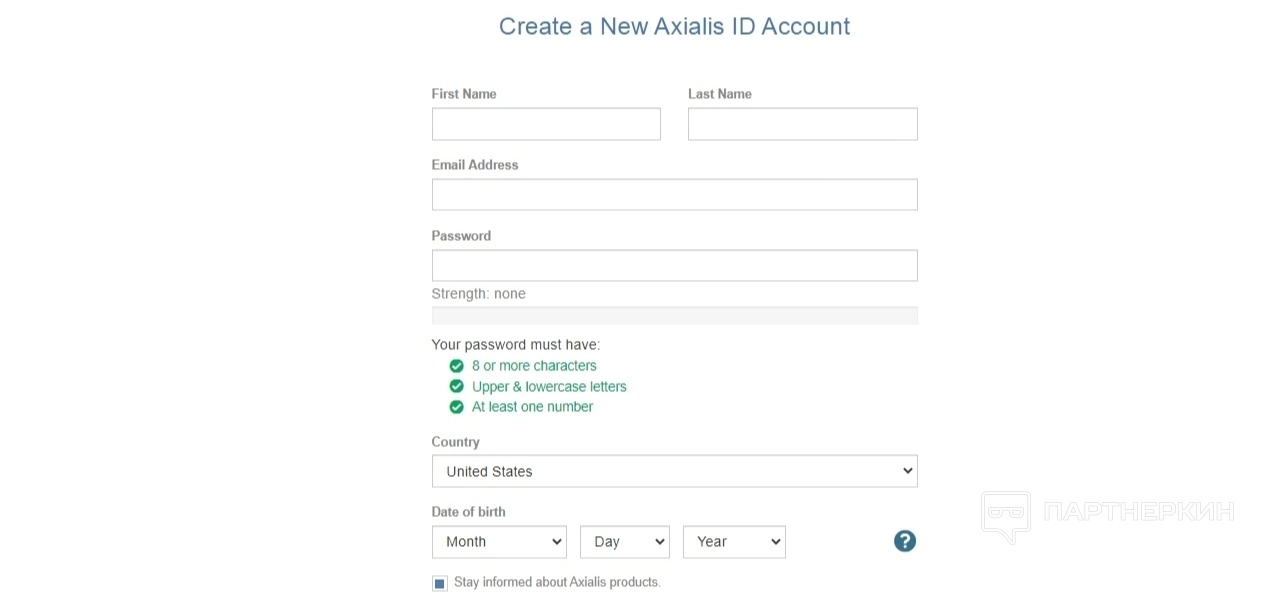Click the password strength meter bar
The image size is (1286, 597).
(674, 315)
